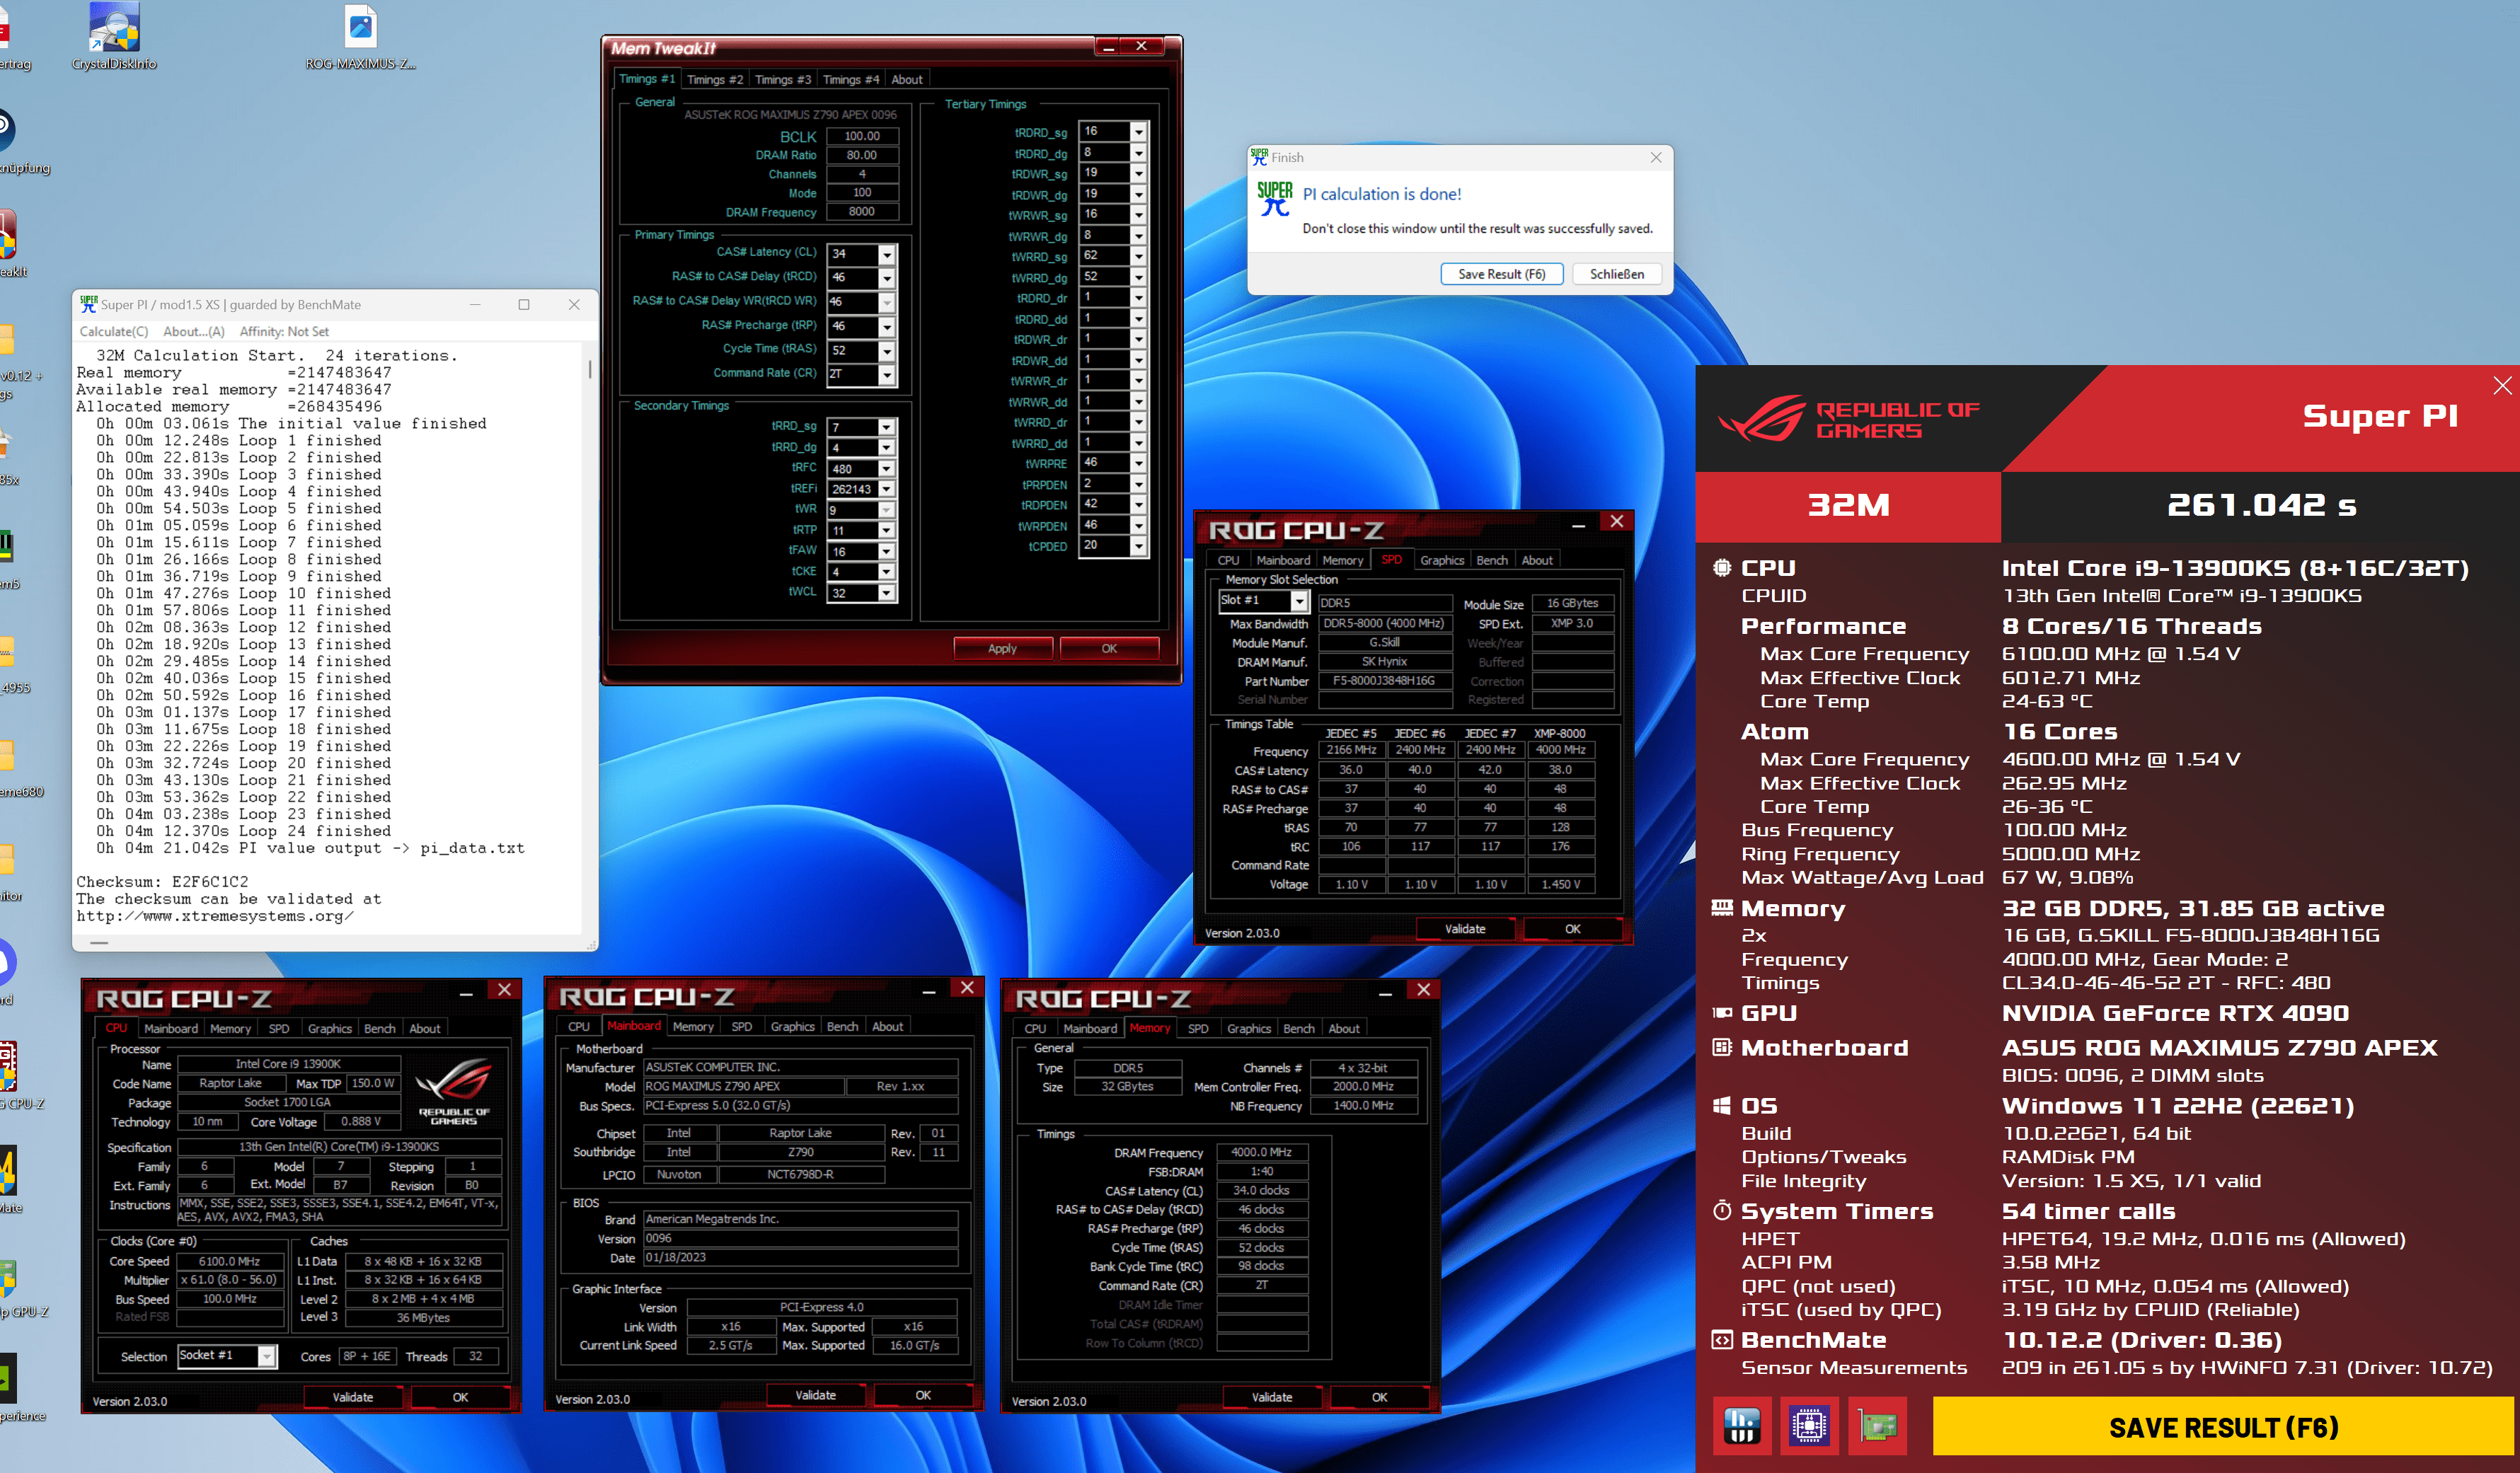
Task: Open the RAS# to CAS# Delay (tRCD) dropdown
Action: tap(886, 277)
